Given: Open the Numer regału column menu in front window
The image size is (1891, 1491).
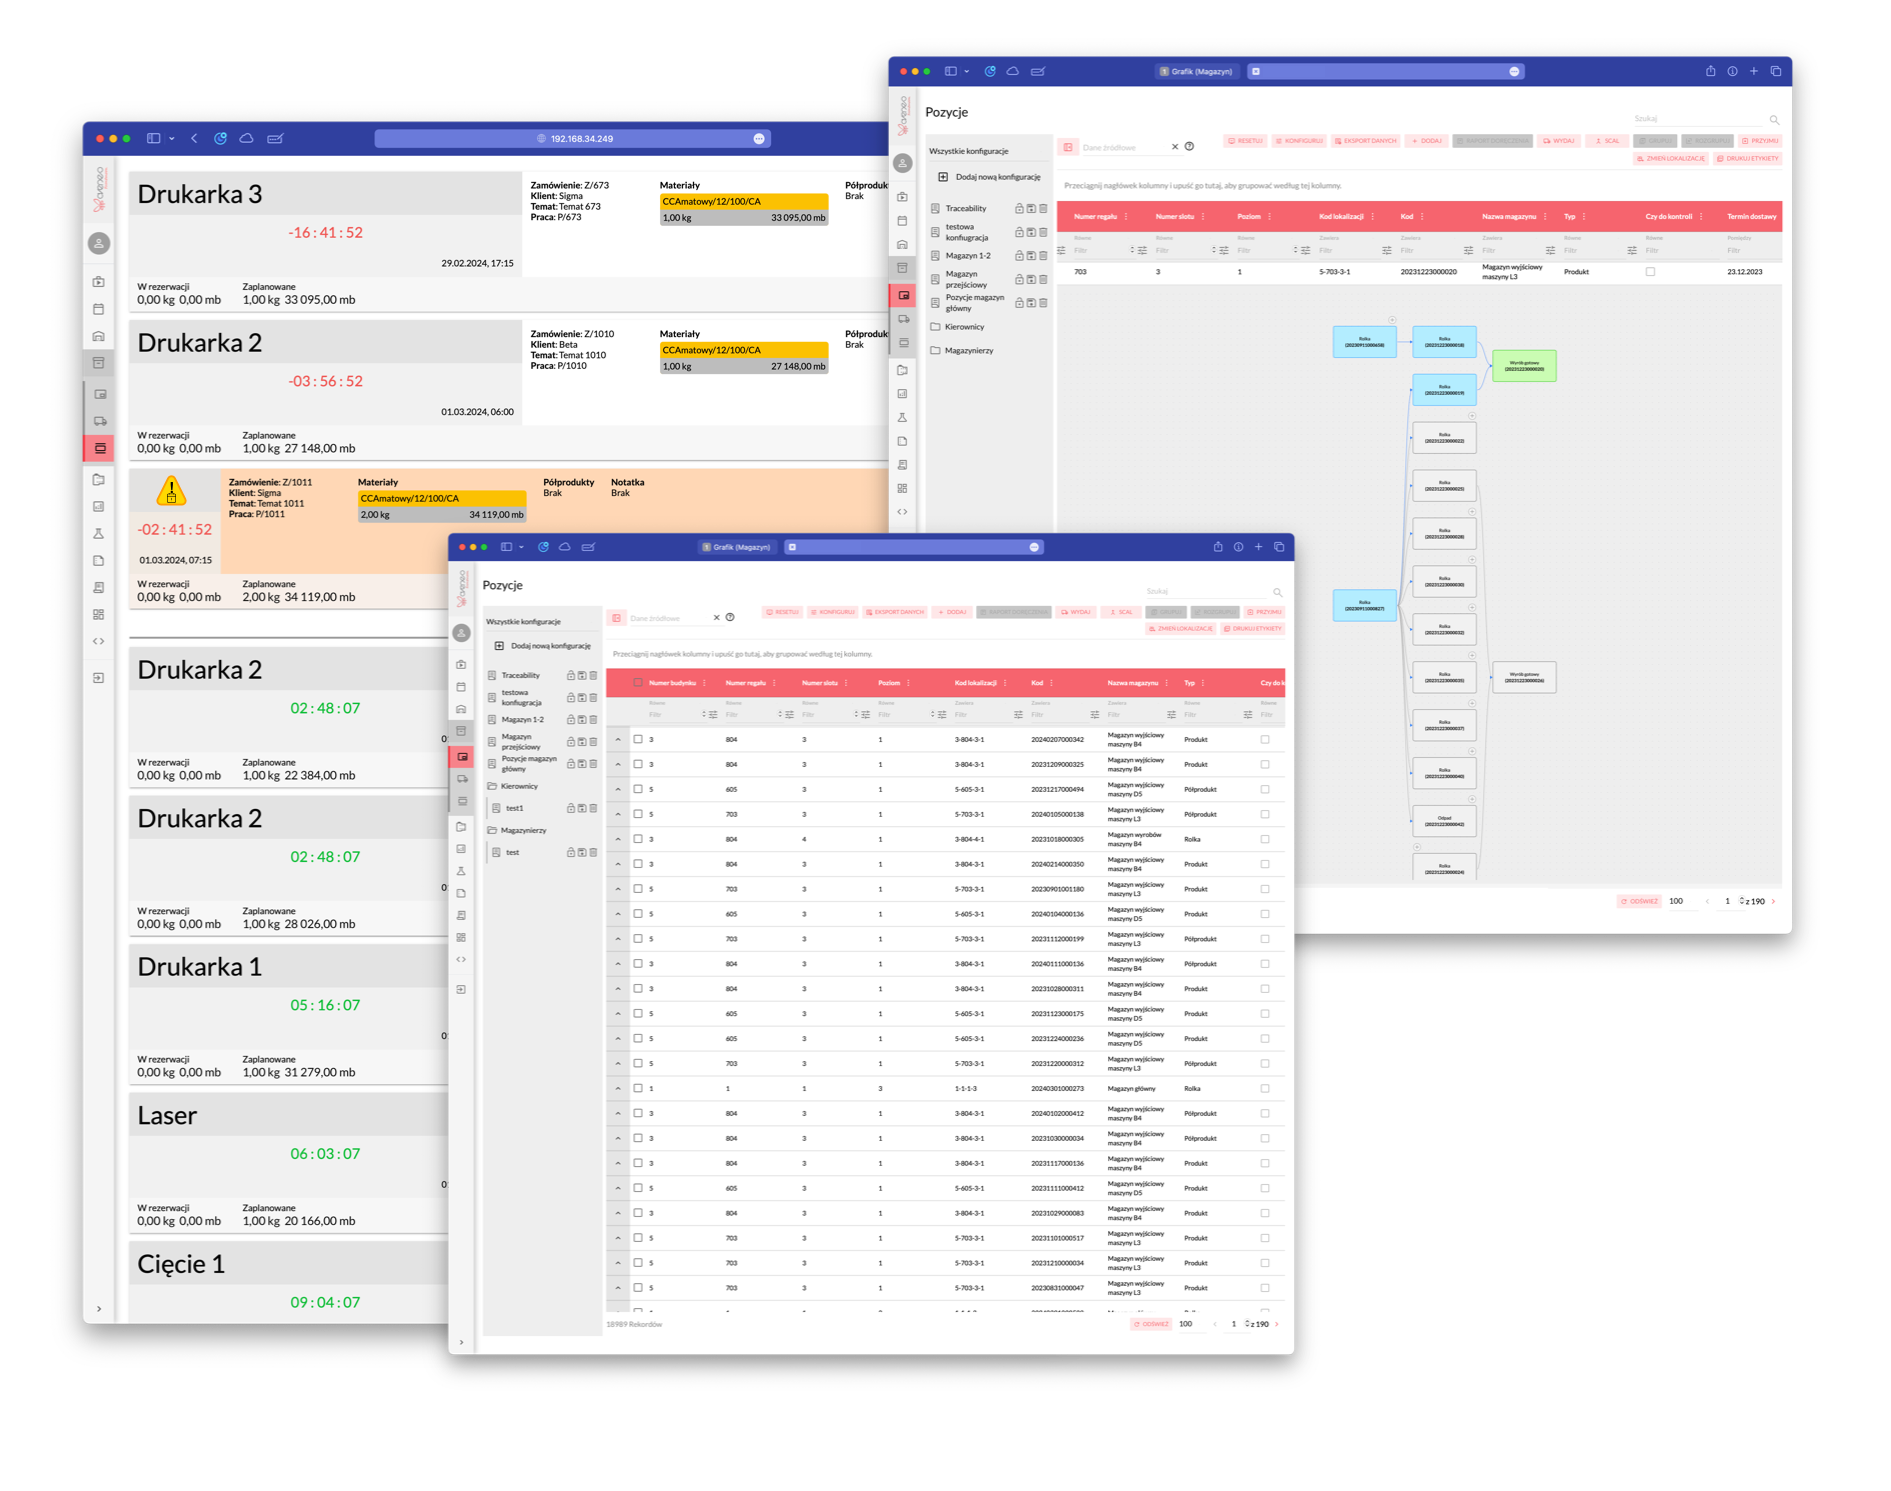Looking at the screenshot, I should (x=774, y=683).
